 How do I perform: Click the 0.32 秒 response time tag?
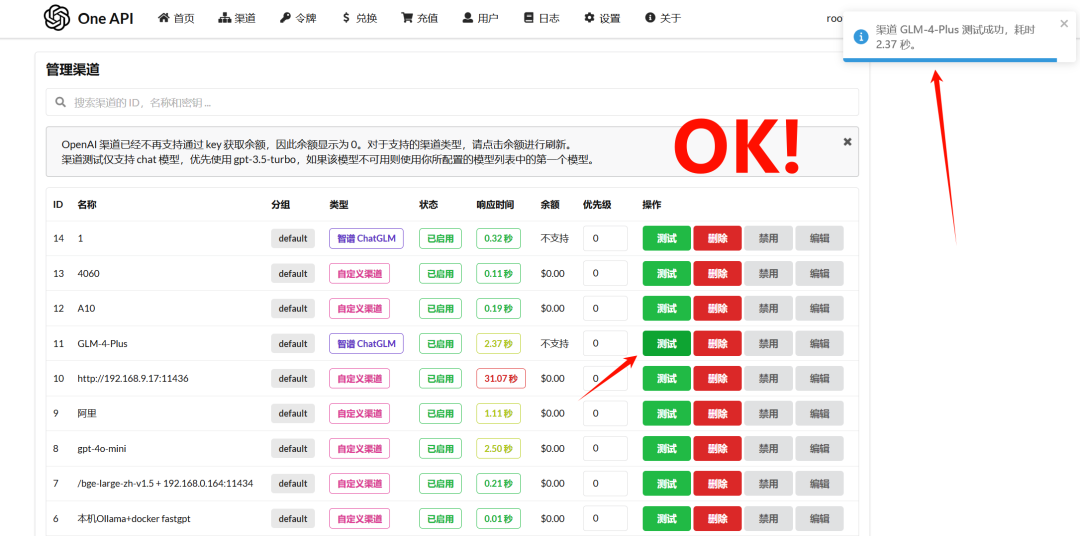[x=498, y=238]
